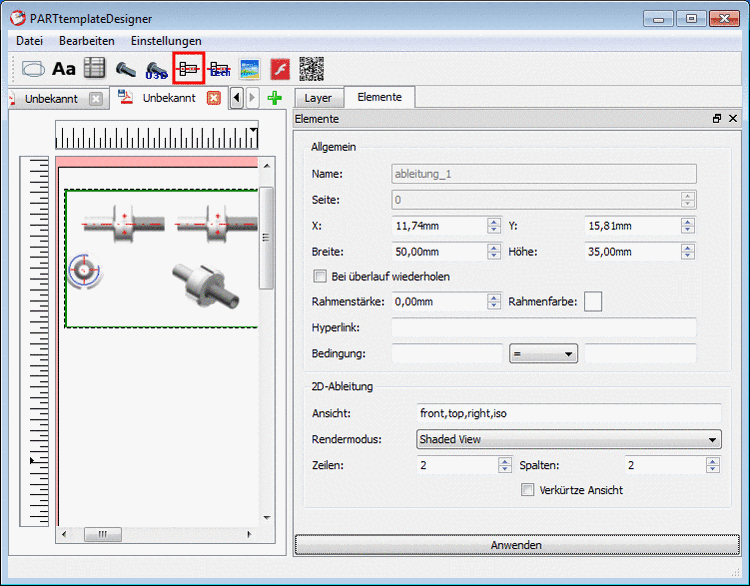
Task: Go to next tabs with right arrow
Action: click(252, 98)
